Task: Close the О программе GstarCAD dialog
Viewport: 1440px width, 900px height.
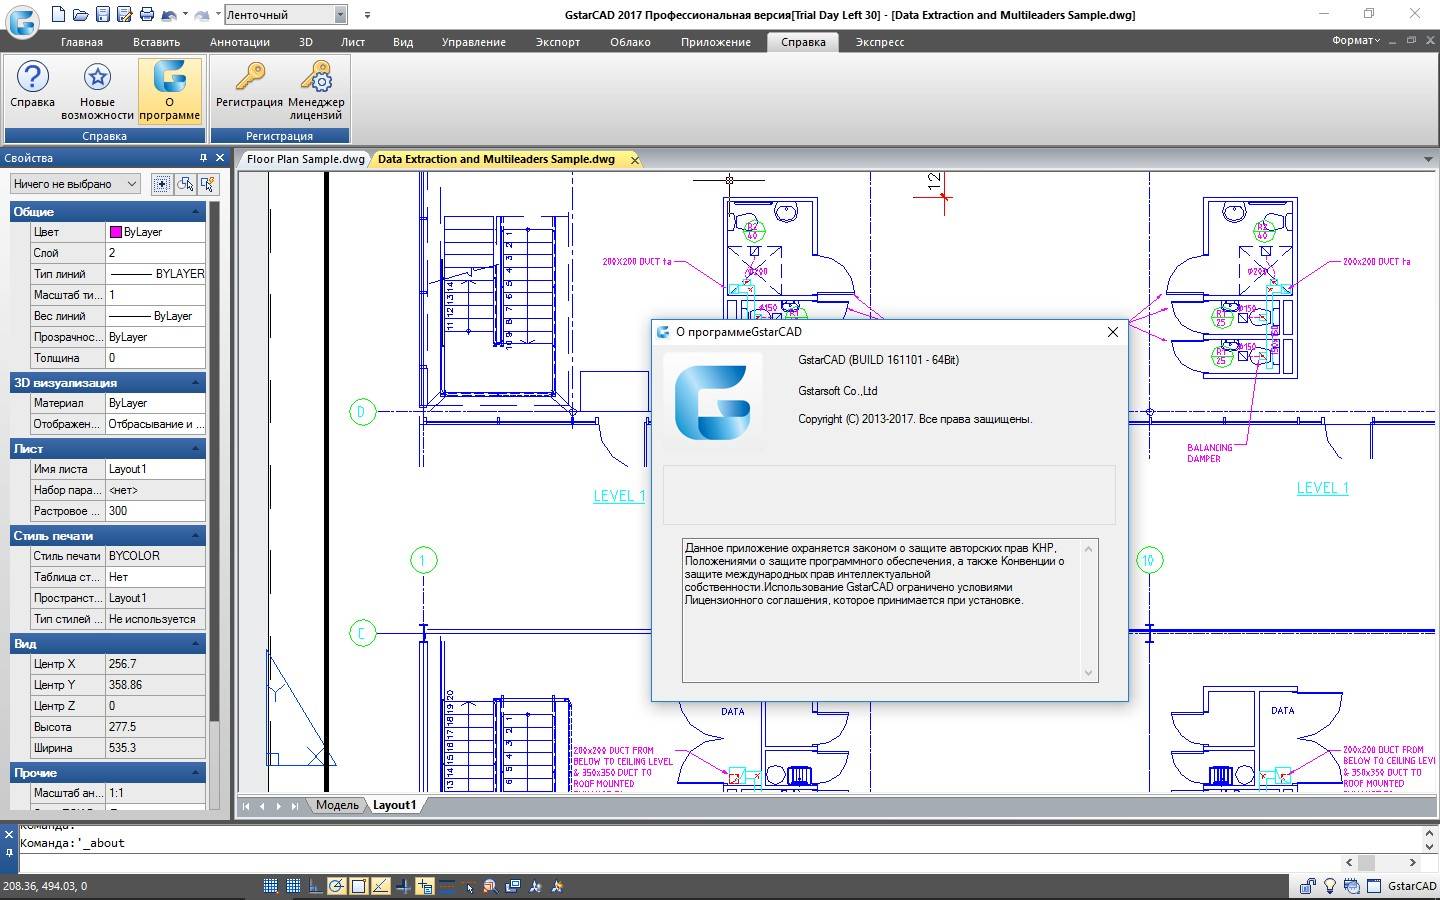Action: pos(1112,332)
